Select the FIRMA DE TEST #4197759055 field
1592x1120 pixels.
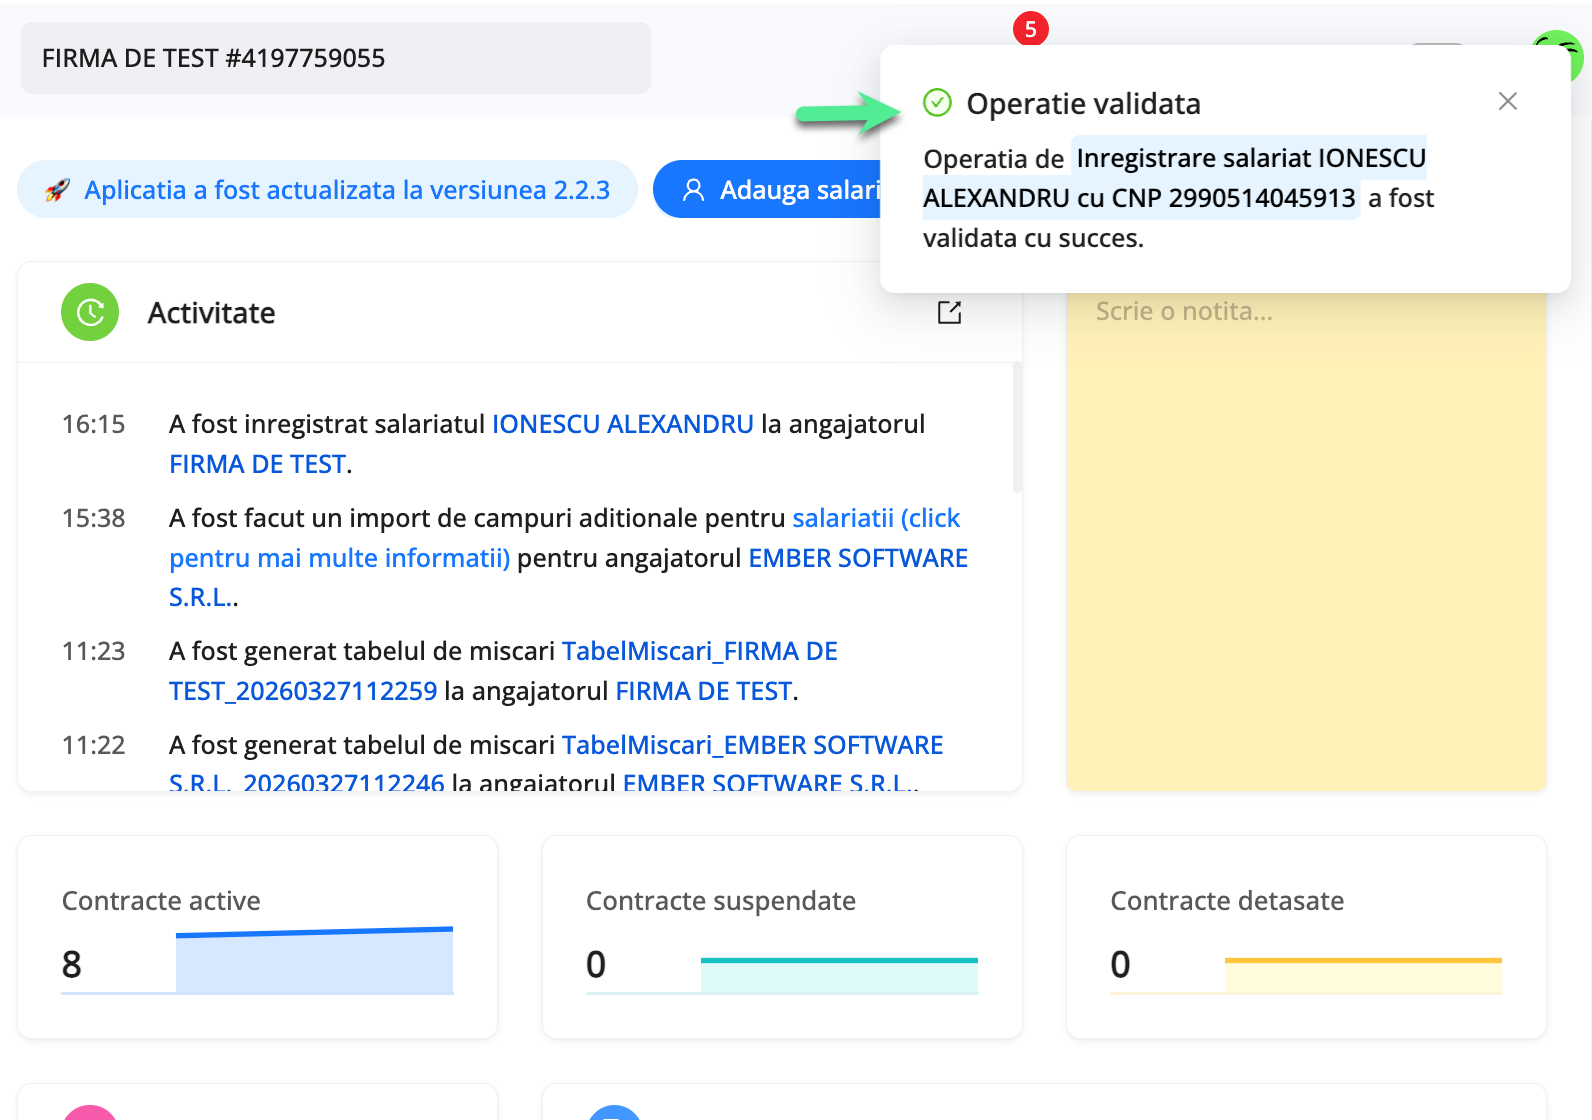[336, 58]
